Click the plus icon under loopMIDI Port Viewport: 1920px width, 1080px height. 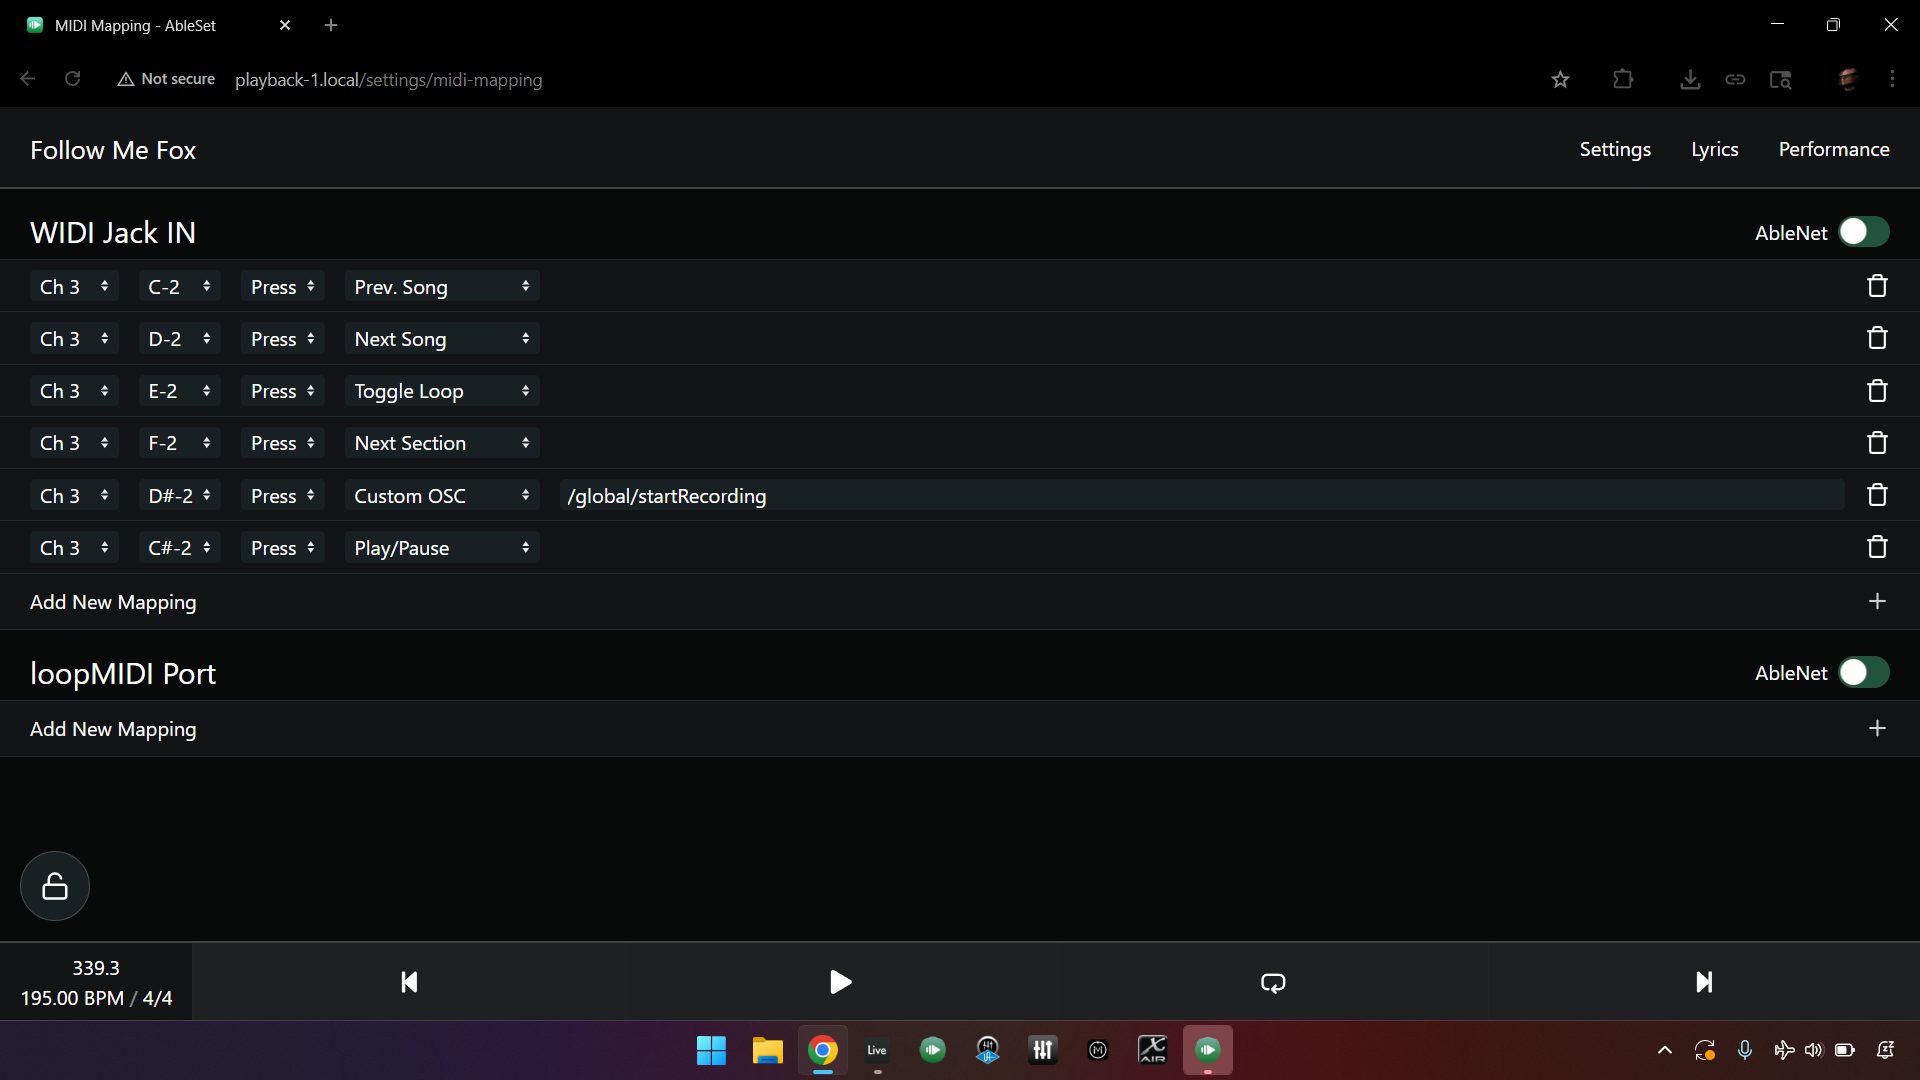point(1877,728)
